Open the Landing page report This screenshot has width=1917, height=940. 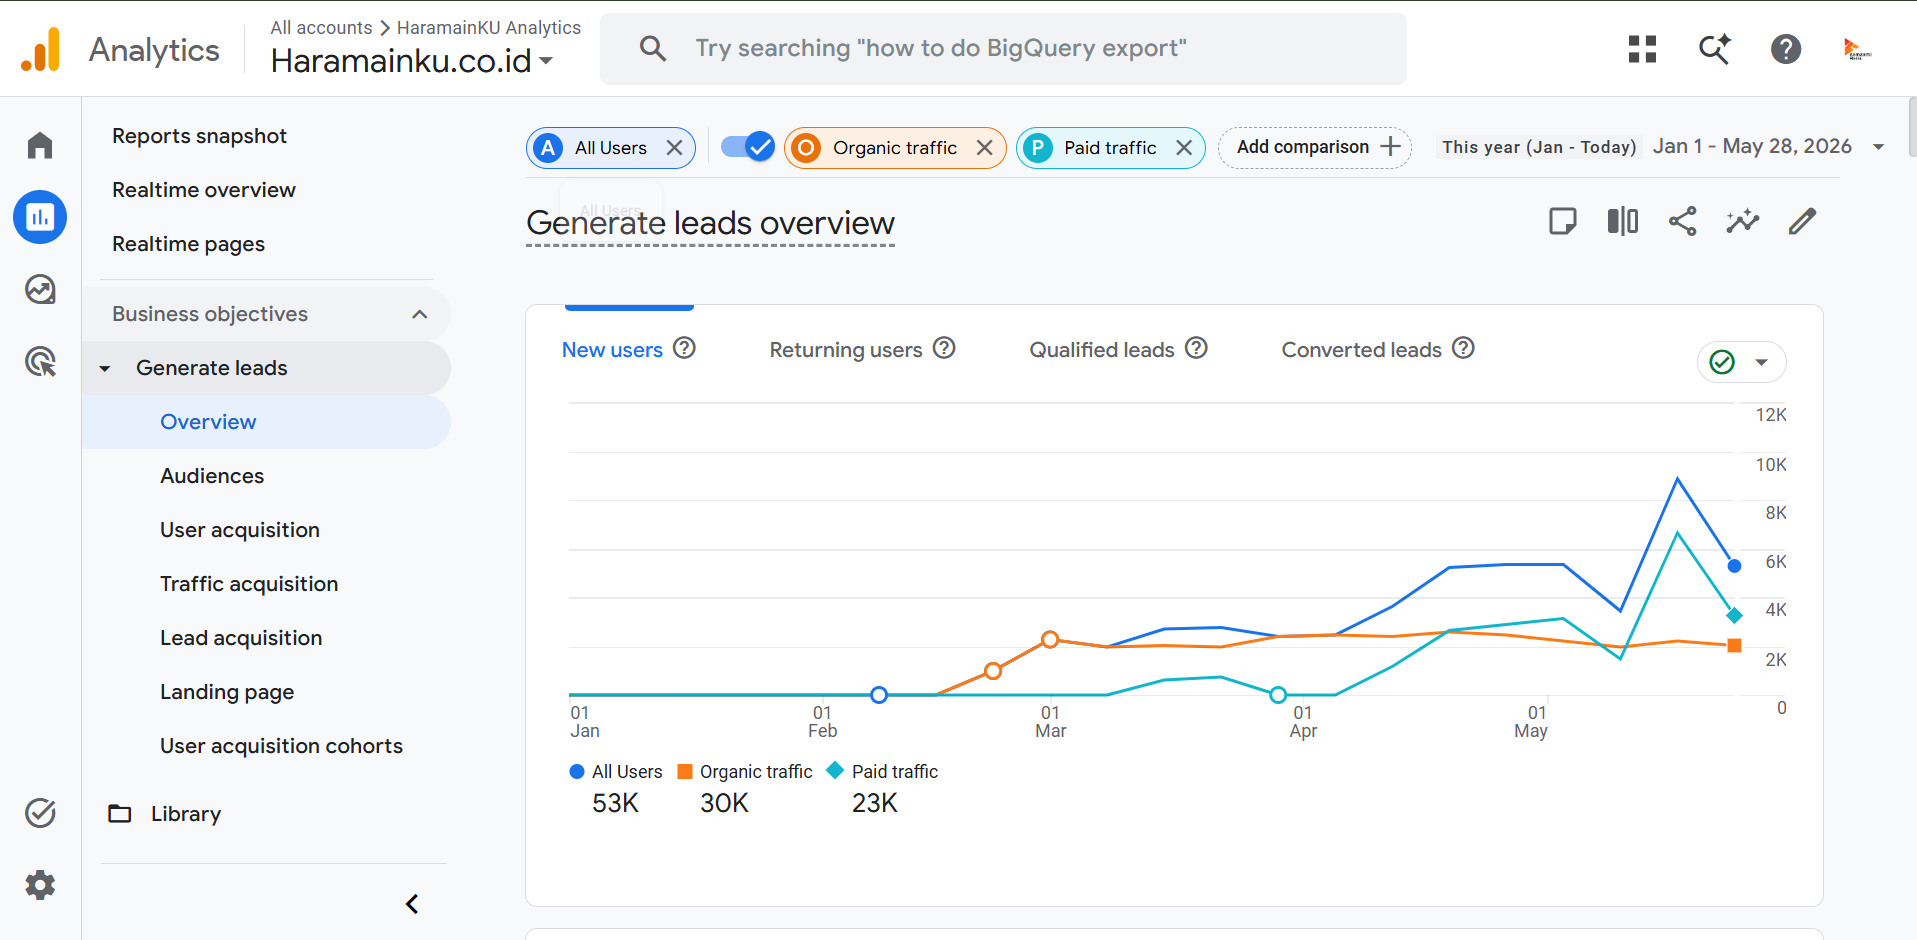pos(227,692)
